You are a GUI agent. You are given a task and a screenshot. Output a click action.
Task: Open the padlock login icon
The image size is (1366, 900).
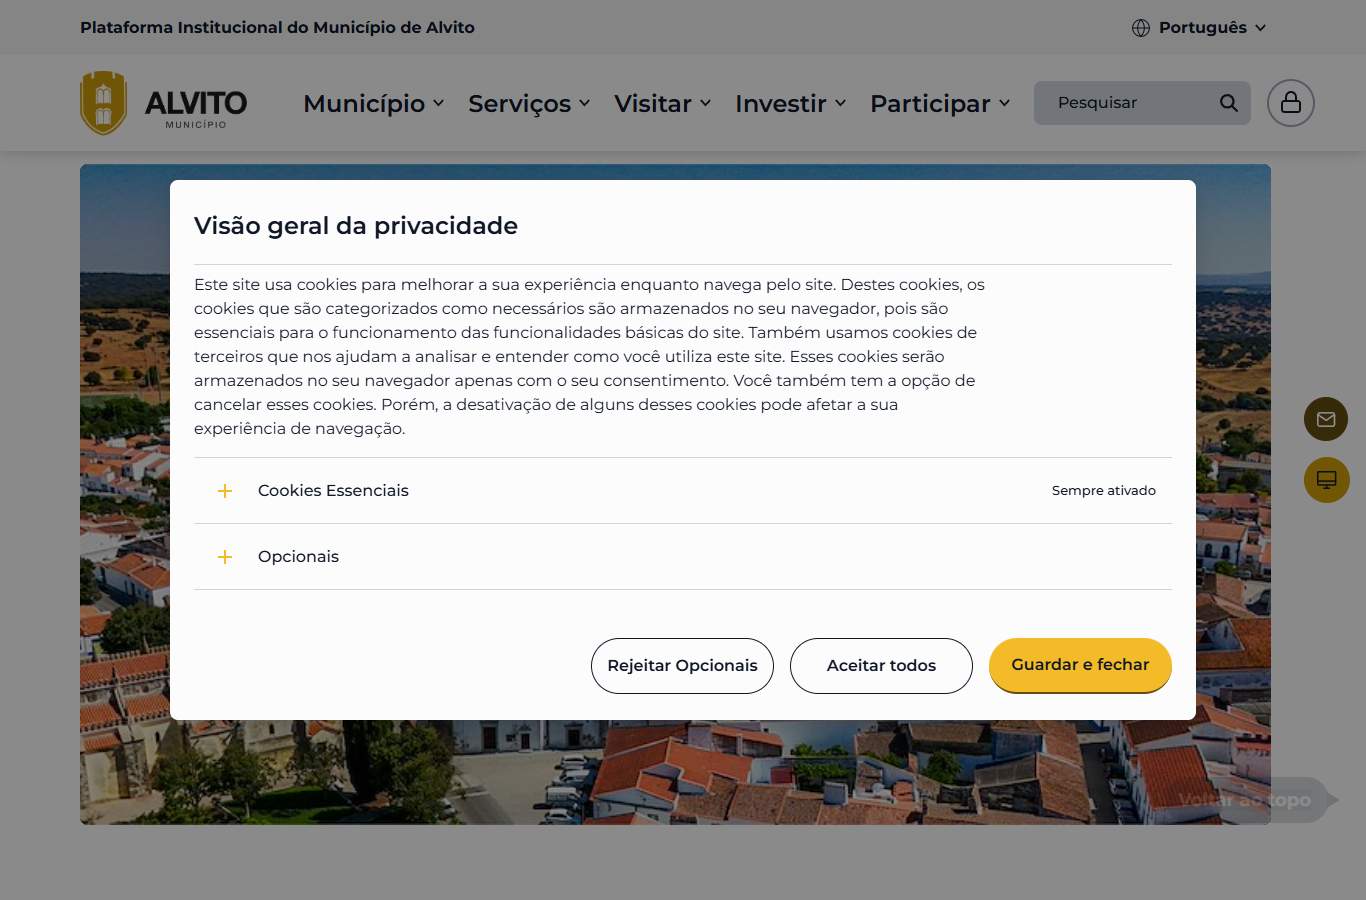point(1291,103)
